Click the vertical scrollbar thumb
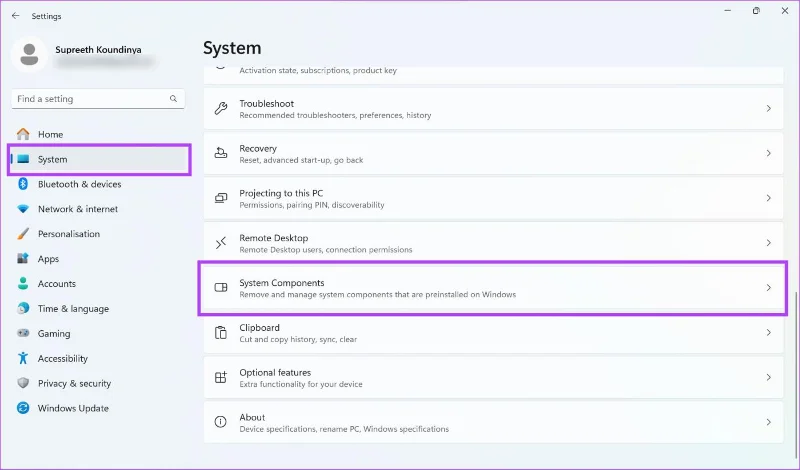The image size is (800, 470). (796, 373)
